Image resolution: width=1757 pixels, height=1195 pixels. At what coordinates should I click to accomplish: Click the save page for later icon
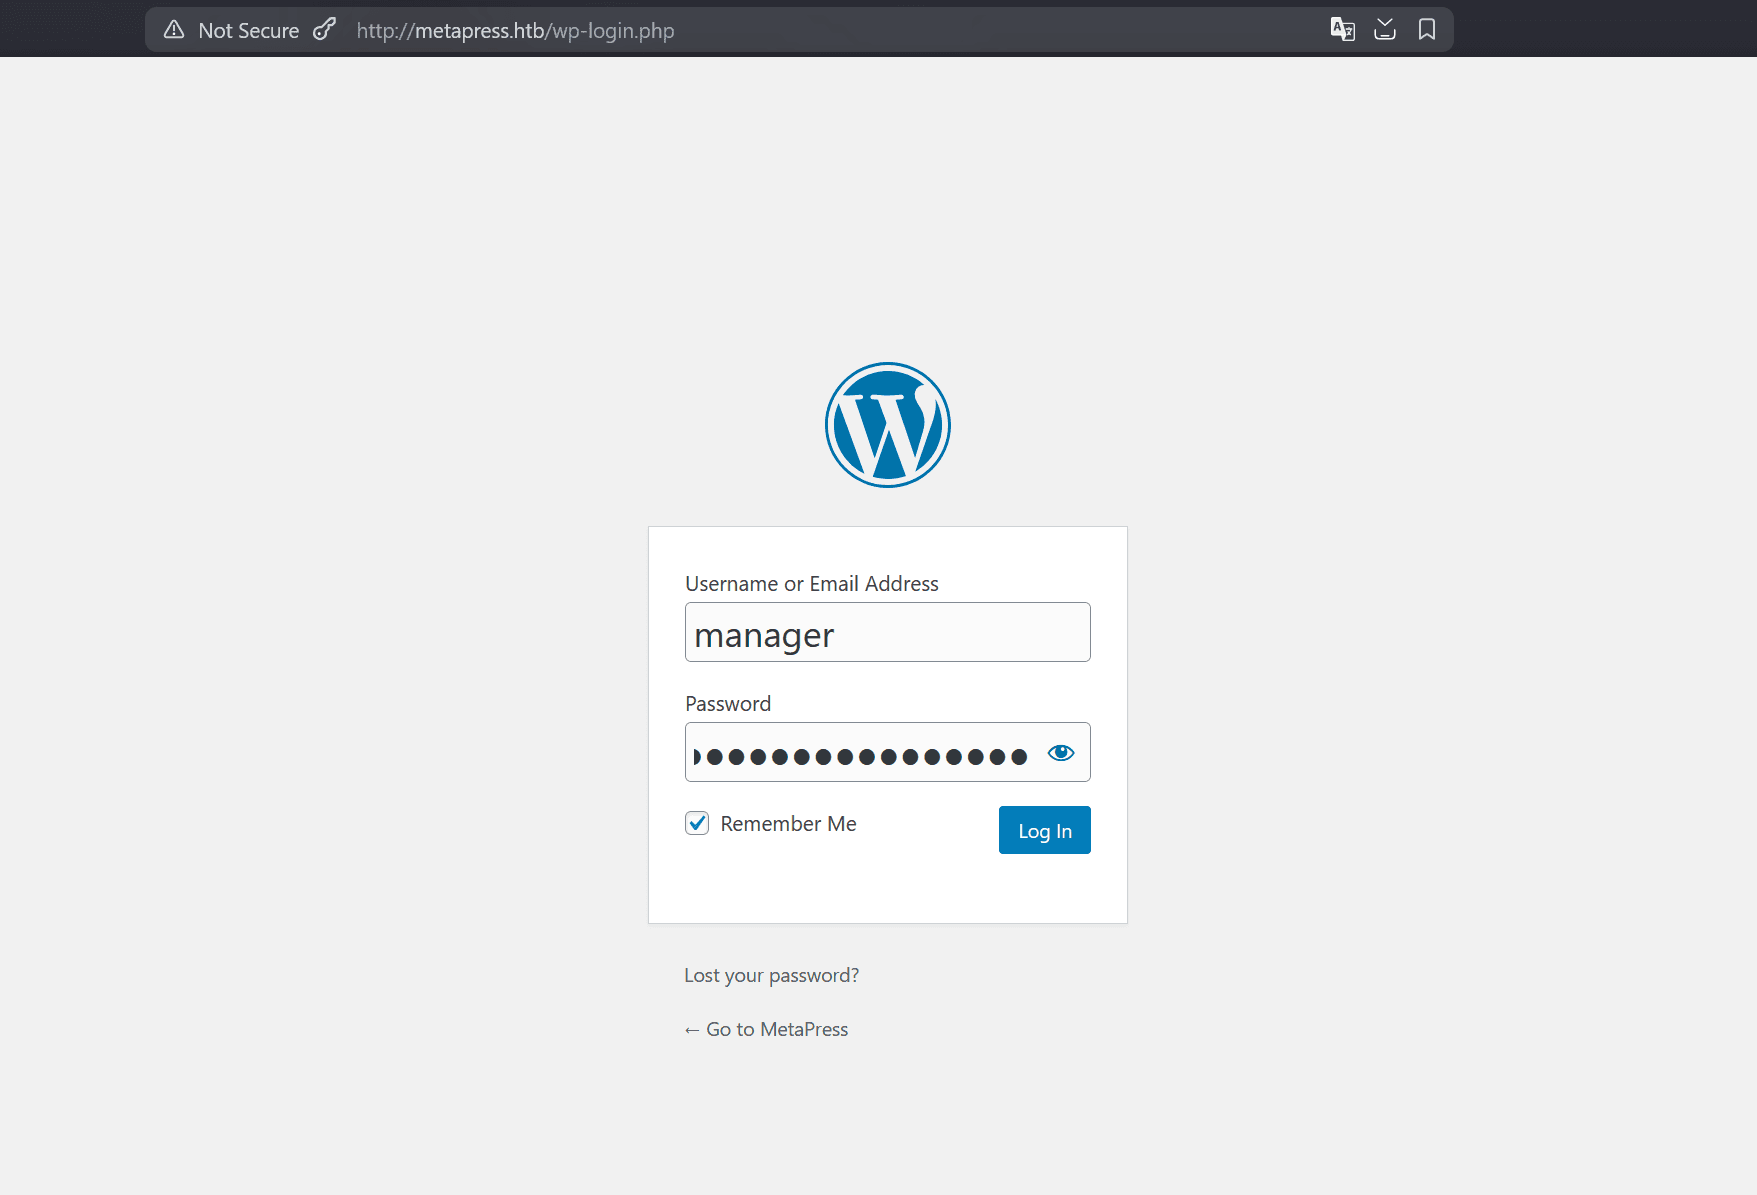pos(1385,29)
